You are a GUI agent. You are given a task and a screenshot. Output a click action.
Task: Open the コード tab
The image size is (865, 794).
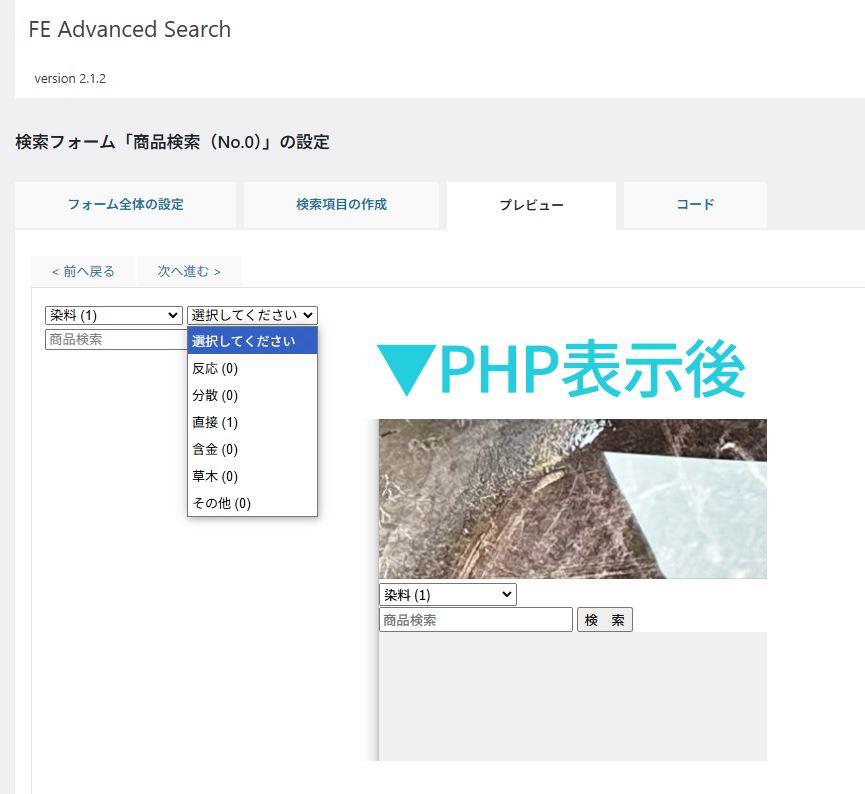695,205
